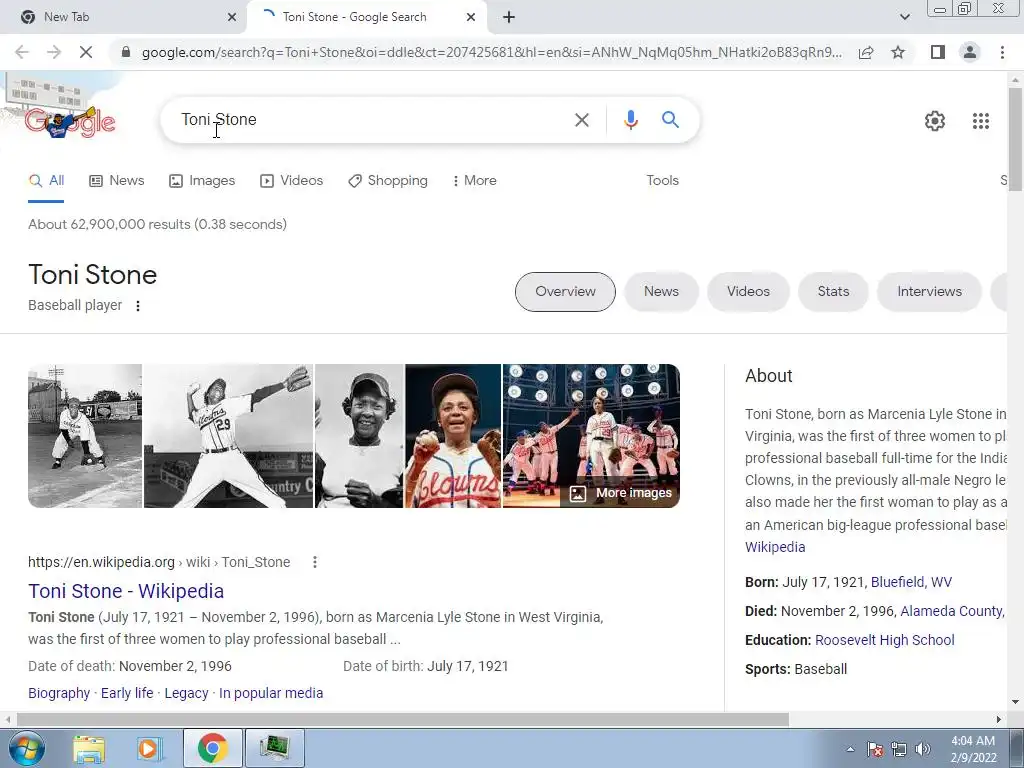Click in the Toni Stone search field
The image size is (1024, 768).
coord(372,120)
